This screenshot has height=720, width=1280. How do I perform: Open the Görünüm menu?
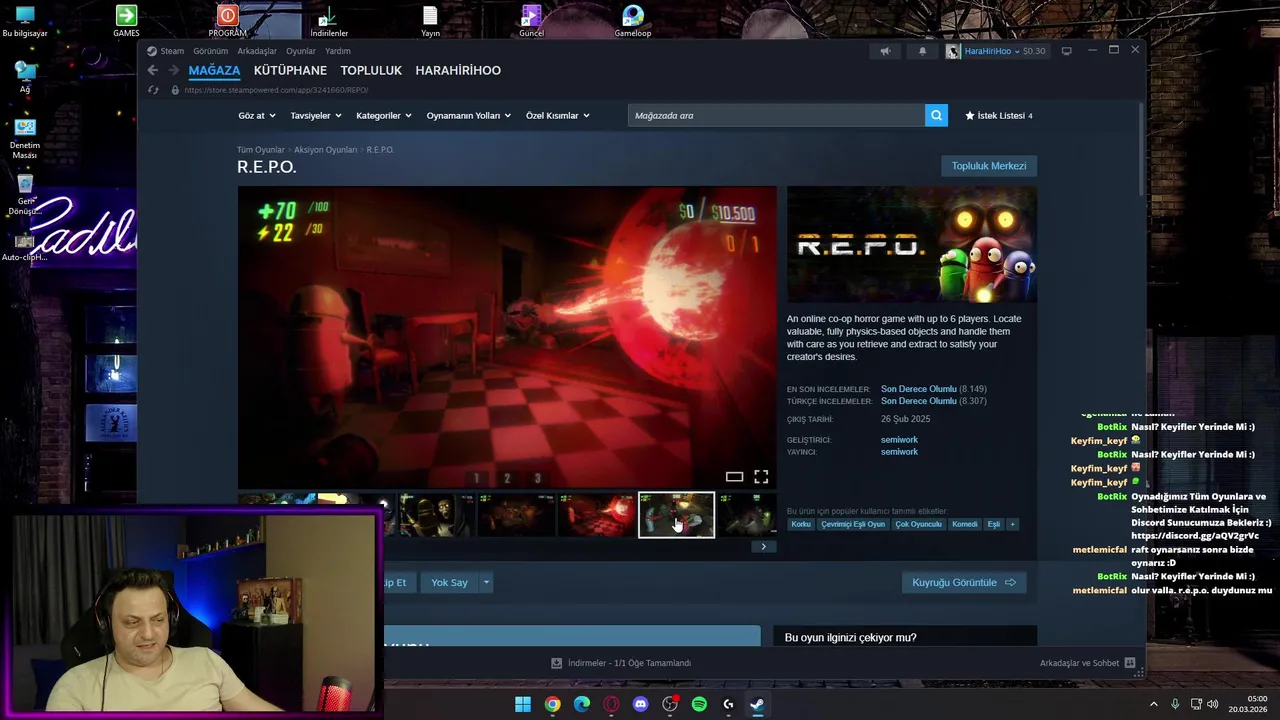[x=211, y=51]
